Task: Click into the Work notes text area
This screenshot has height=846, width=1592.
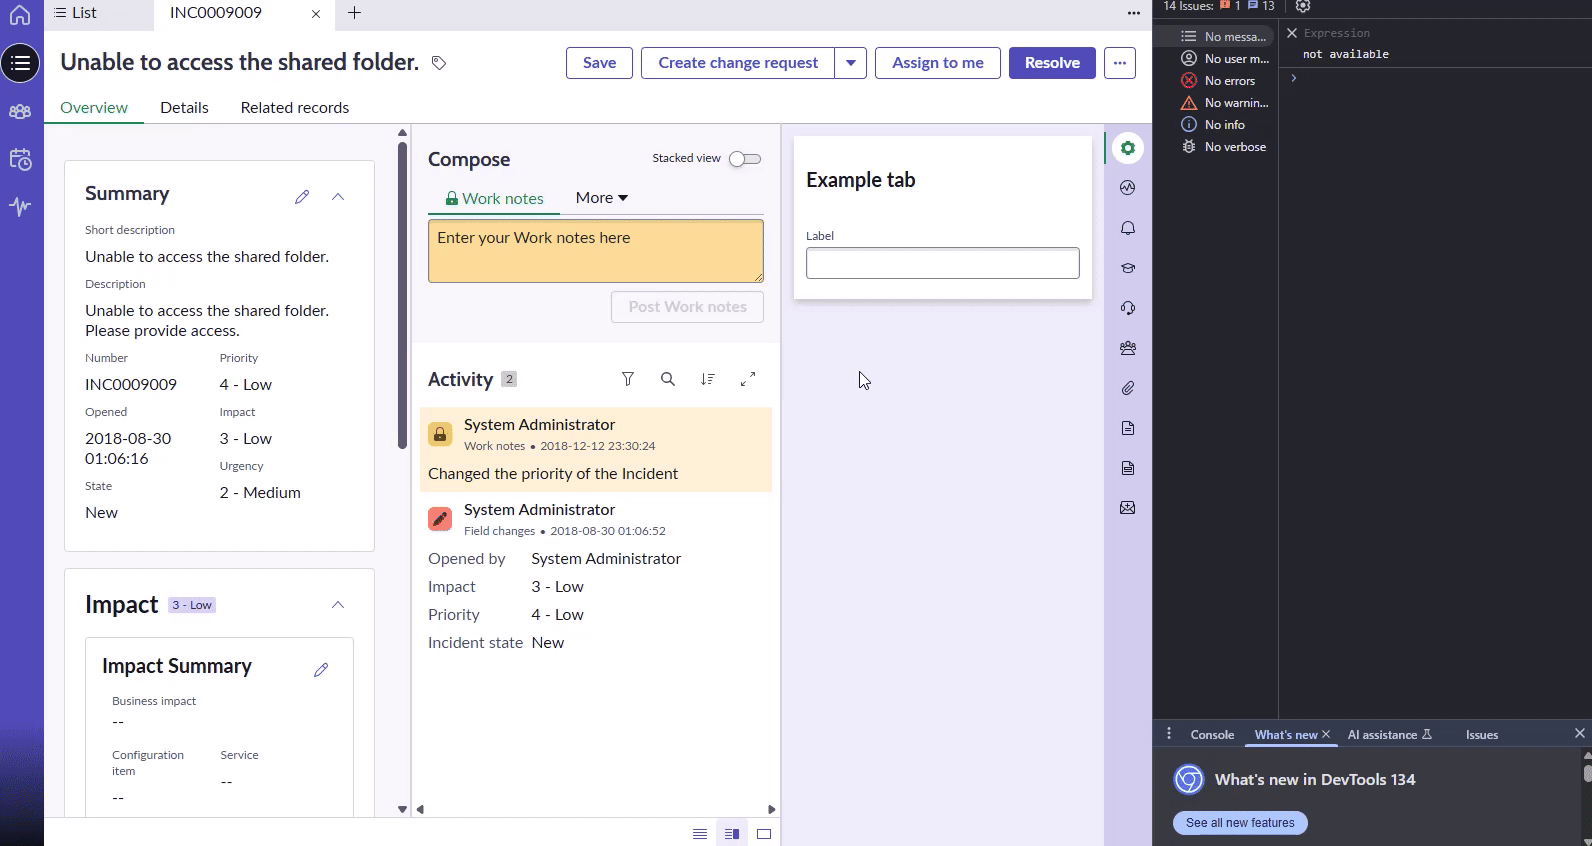Action: [x=595, y=251]
